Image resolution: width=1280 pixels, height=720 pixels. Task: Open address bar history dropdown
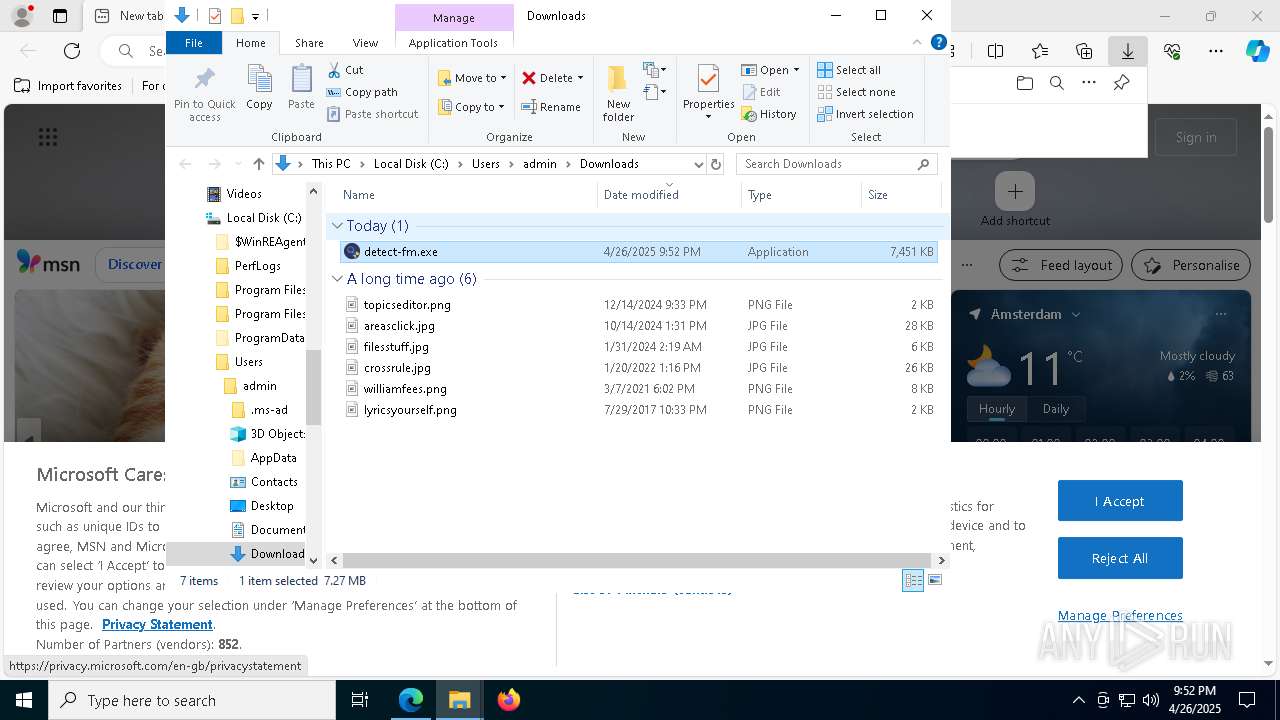[x=698, y=164]
